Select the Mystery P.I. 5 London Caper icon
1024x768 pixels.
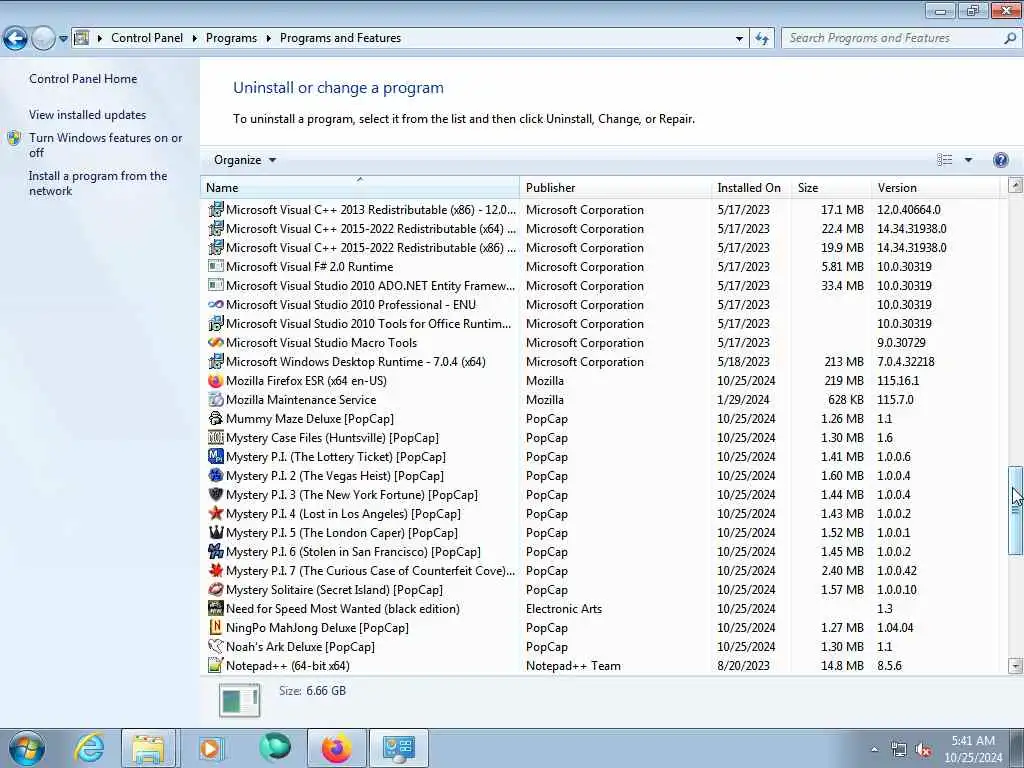tap(216, 532)
